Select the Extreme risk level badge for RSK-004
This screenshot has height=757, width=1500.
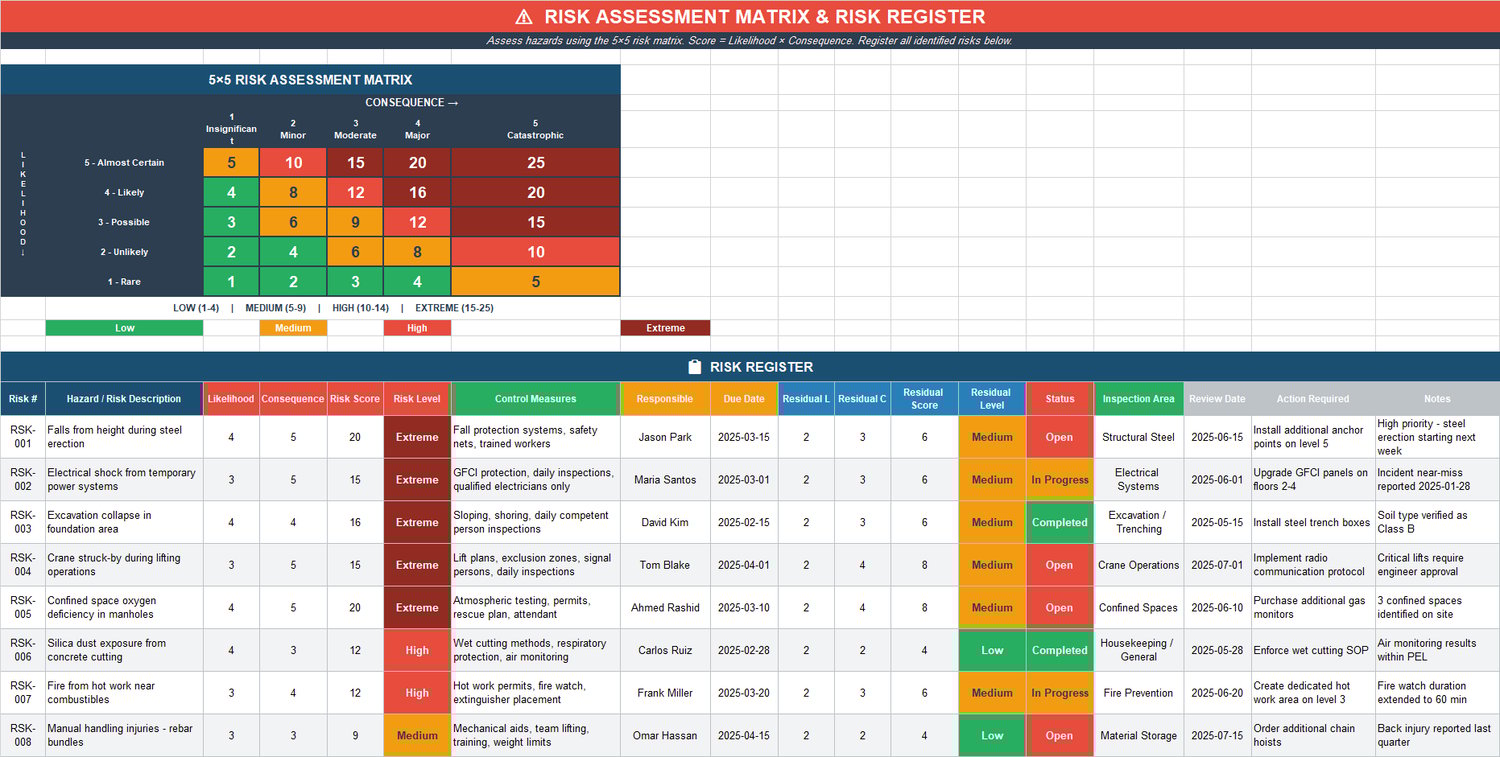click(417, 564)
